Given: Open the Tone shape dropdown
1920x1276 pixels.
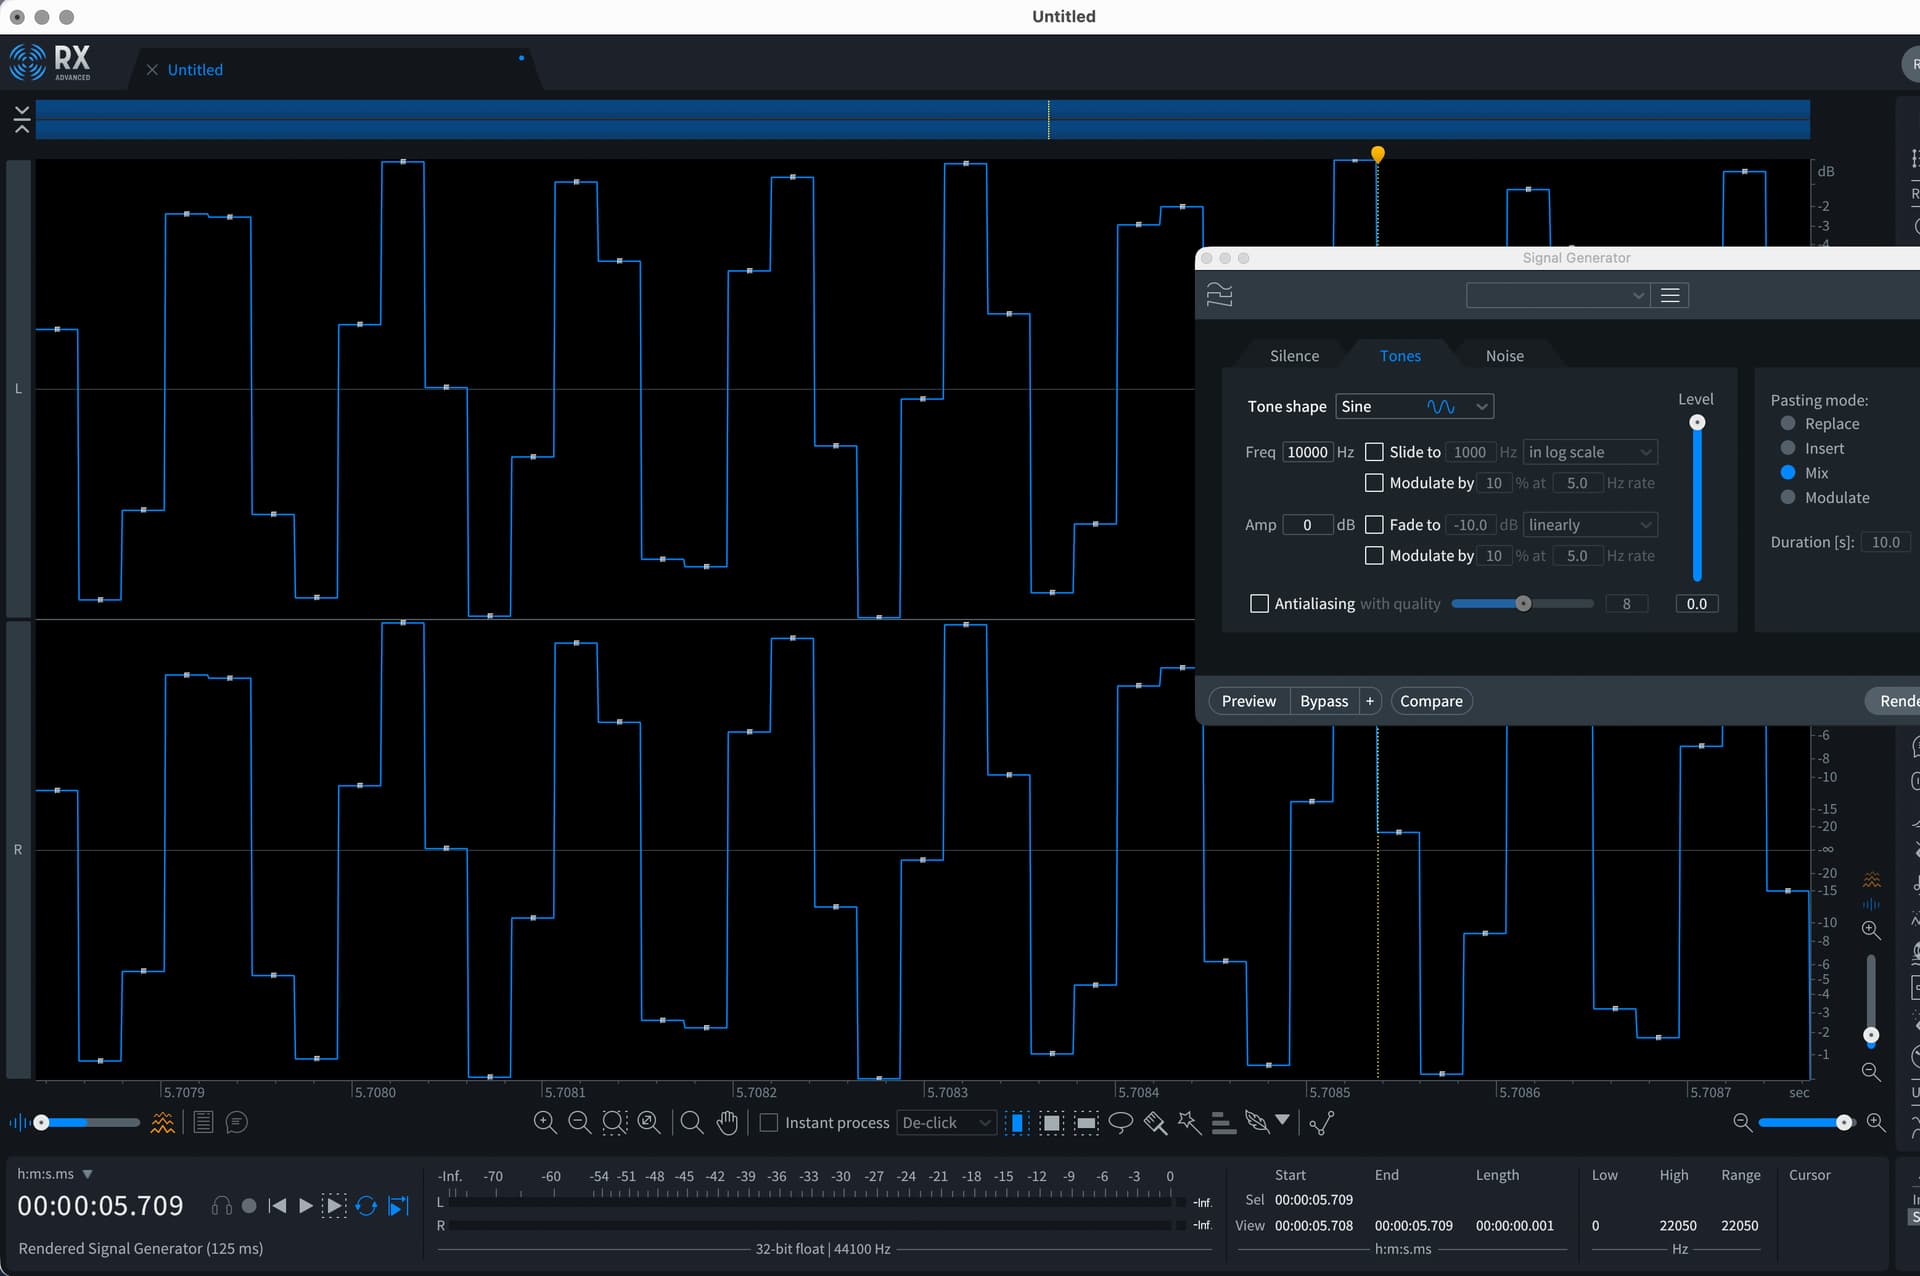Looking at the screenshot, I should (1415, 406).
